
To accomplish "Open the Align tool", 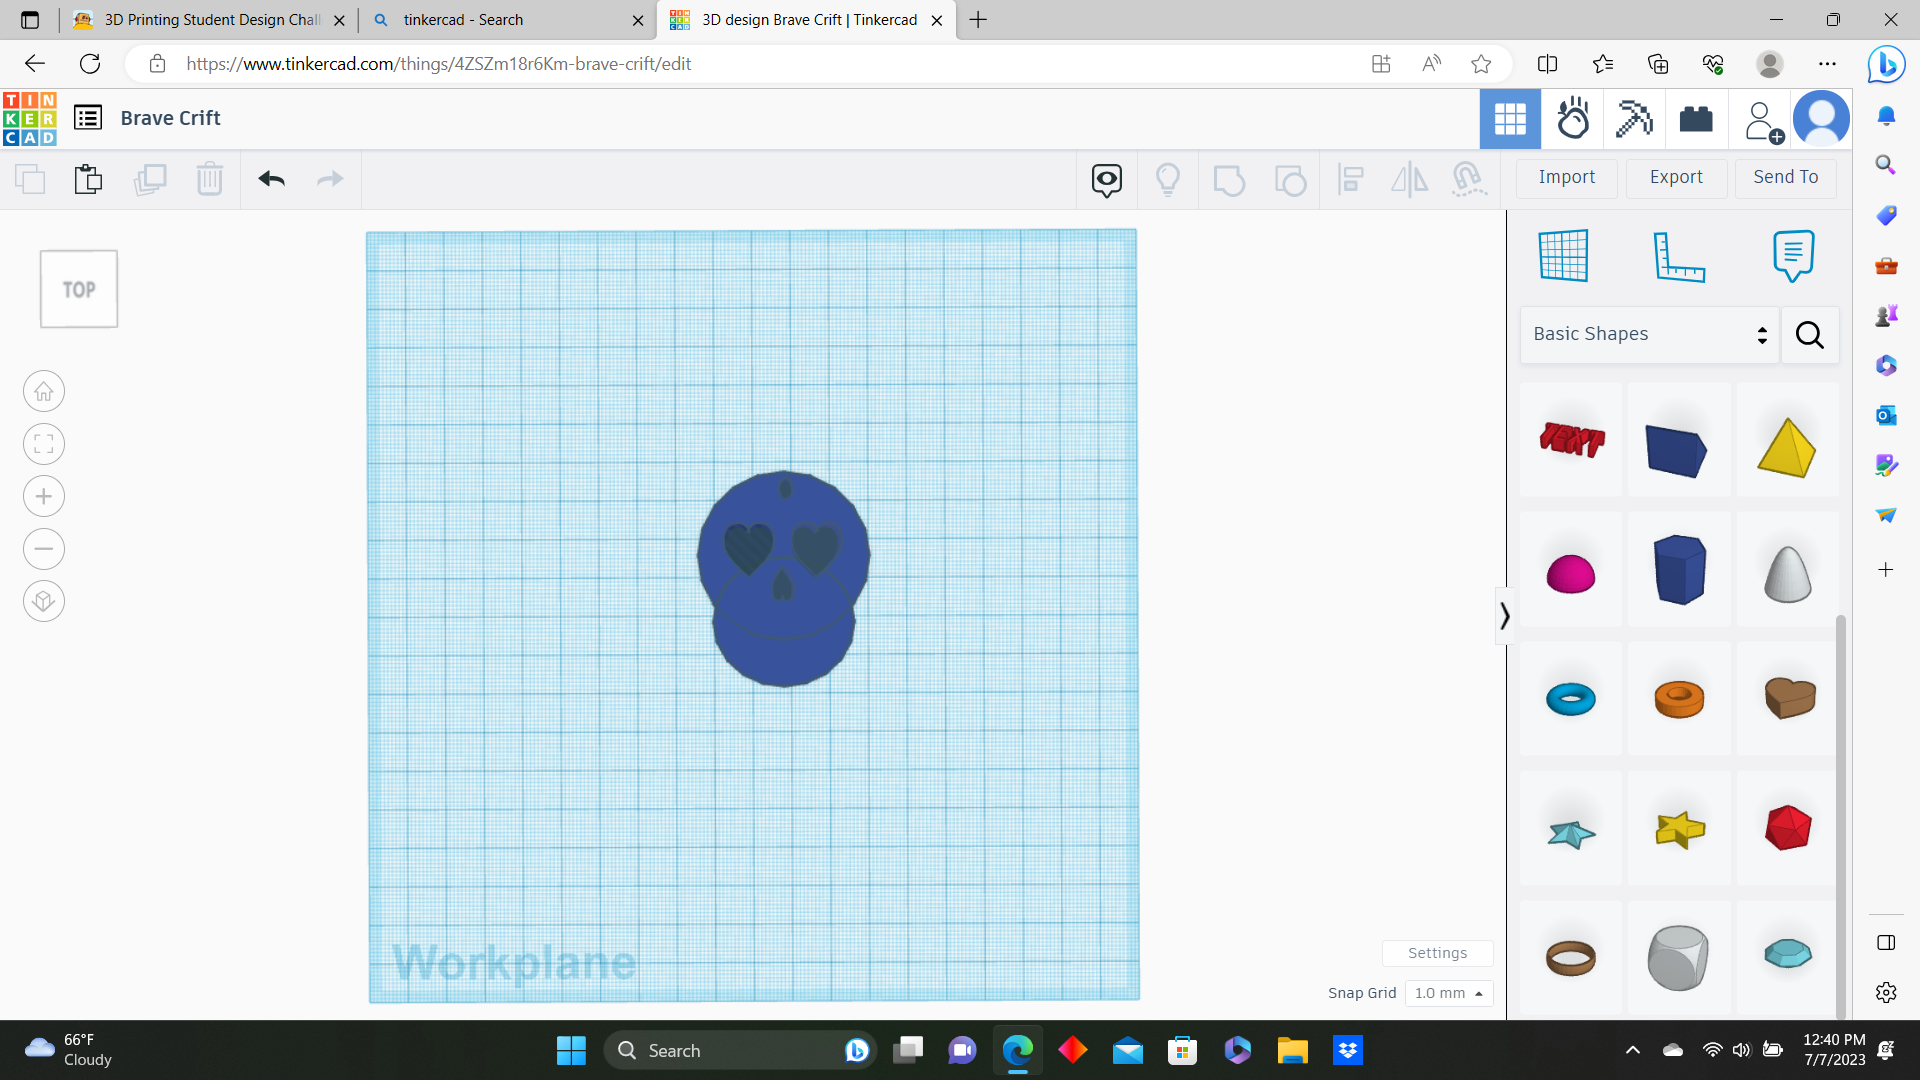I will pyautogui.click(x=1351, y=179).
